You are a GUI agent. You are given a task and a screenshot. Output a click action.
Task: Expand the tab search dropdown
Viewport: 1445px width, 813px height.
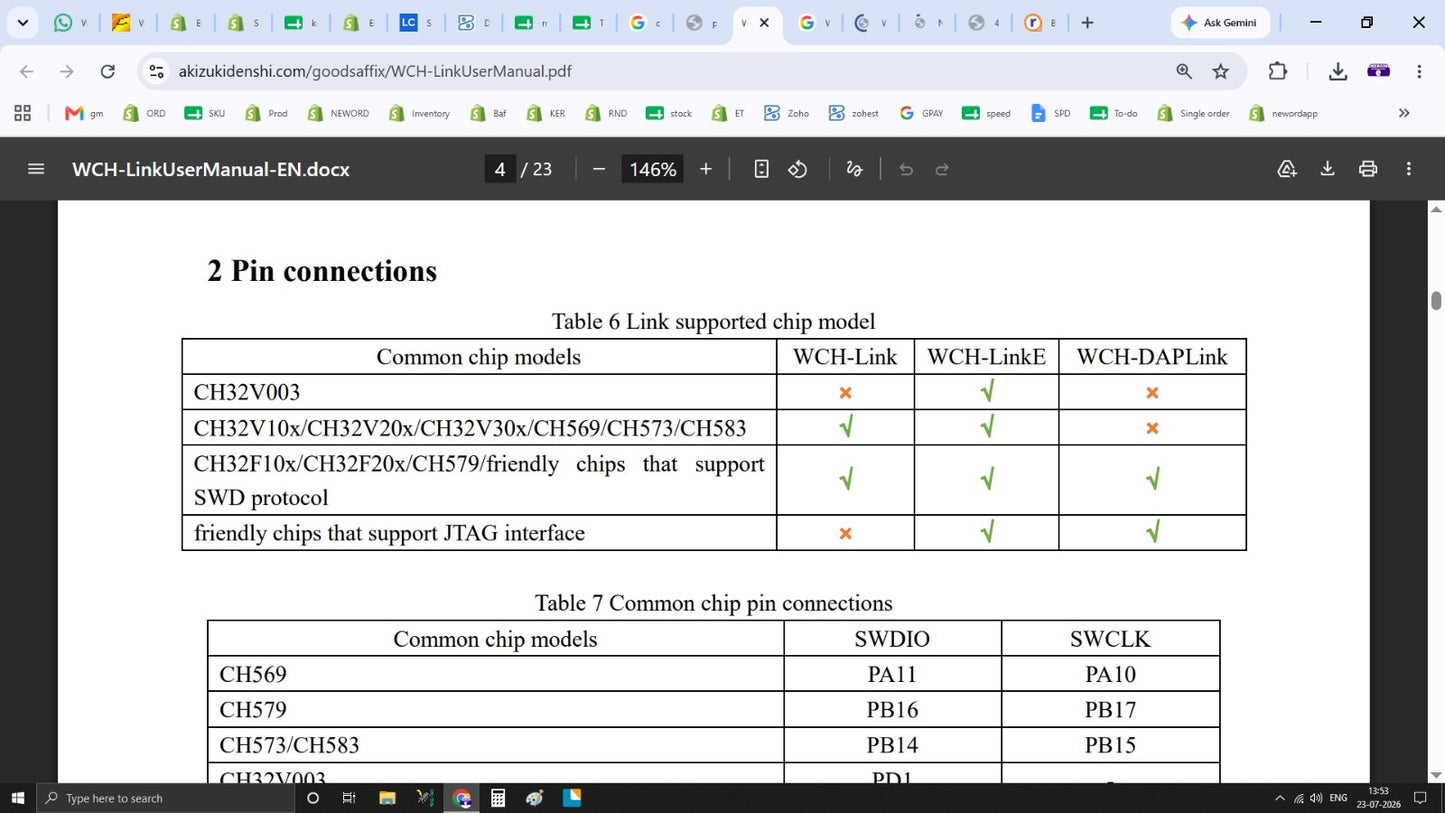coord(22,22)
